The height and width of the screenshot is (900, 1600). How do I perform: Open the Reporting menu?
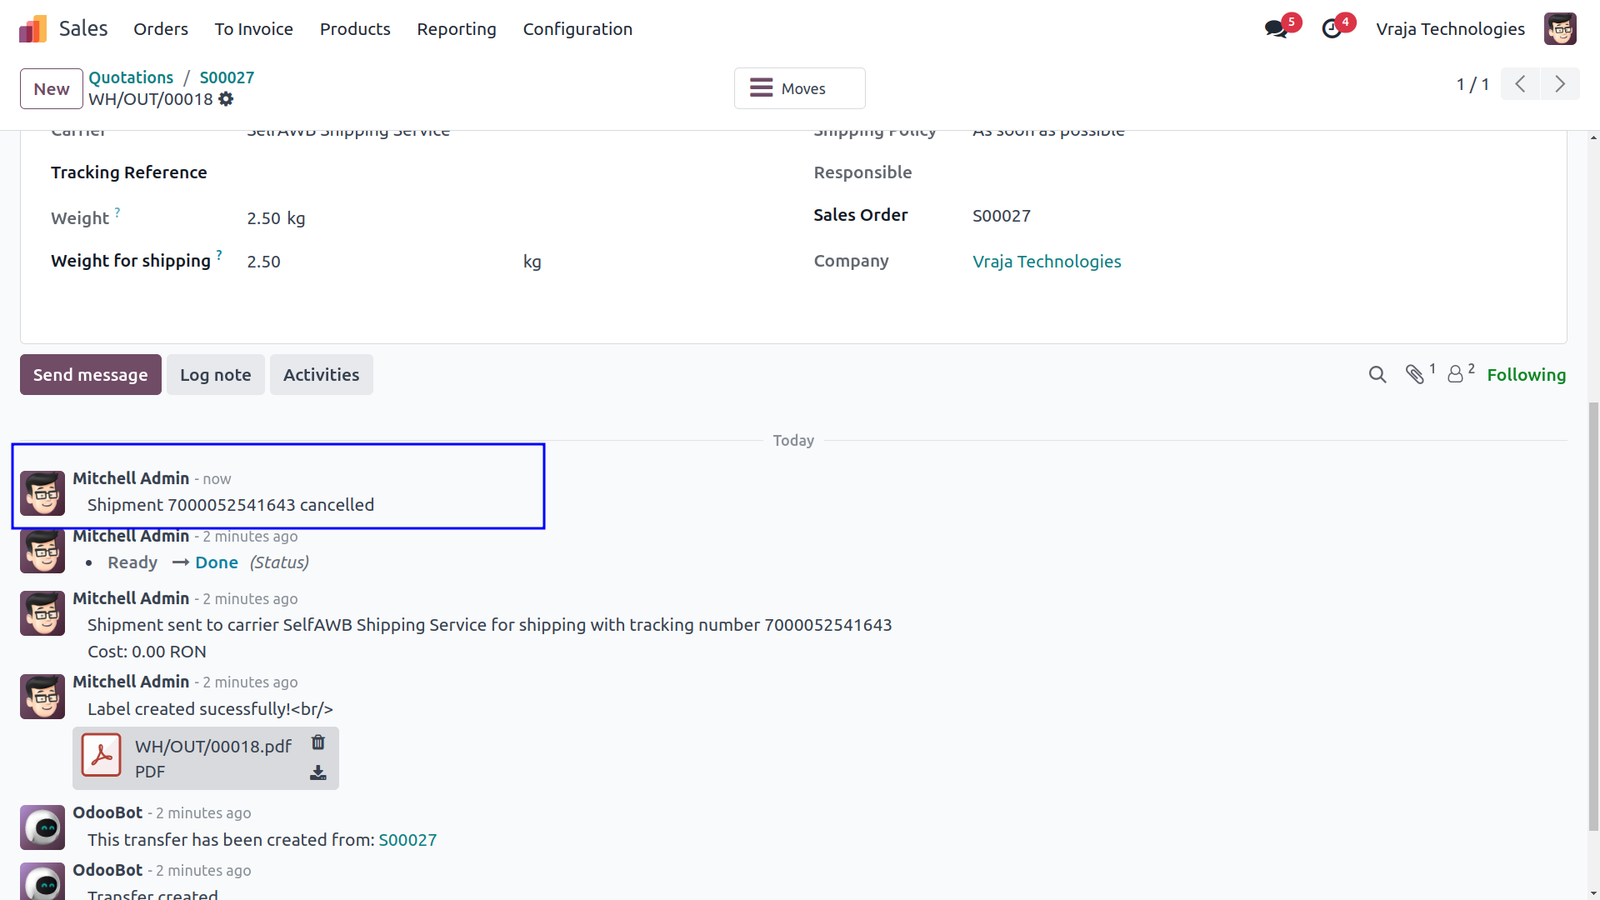456,29
